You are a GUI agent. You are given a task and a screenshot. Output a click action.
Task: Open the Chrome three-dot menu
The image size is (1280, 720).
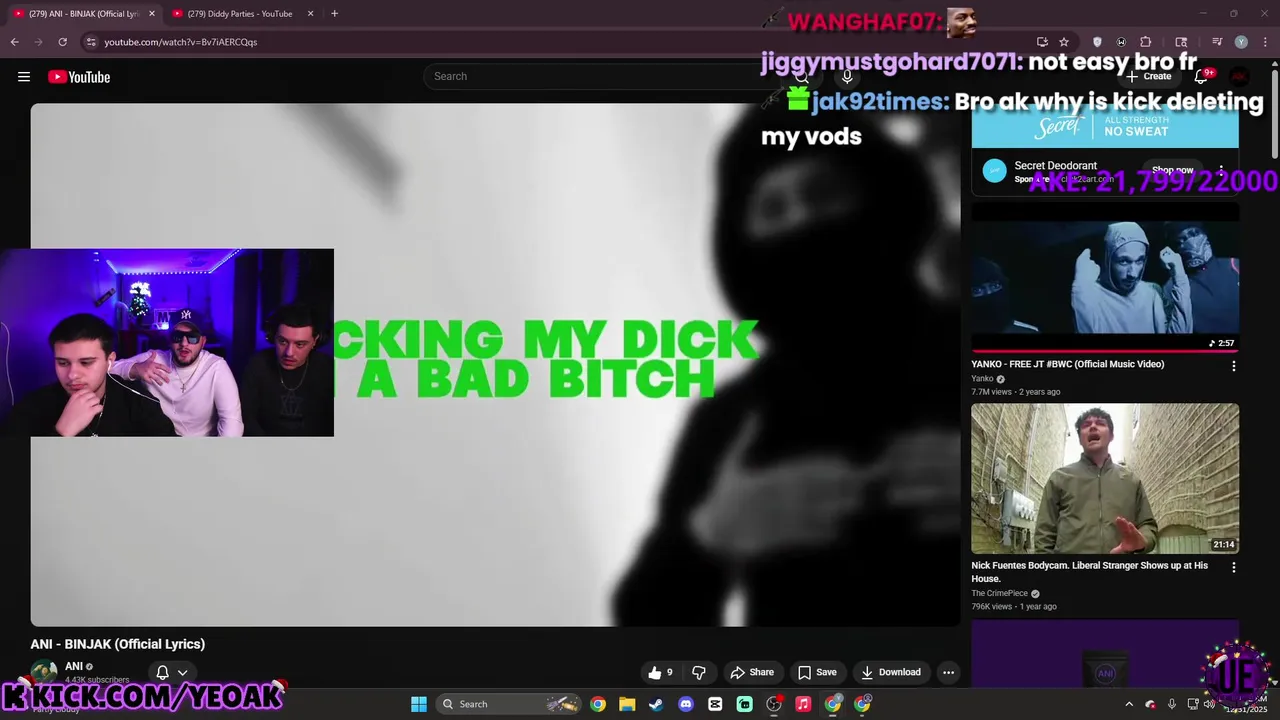click(1264, 42)
